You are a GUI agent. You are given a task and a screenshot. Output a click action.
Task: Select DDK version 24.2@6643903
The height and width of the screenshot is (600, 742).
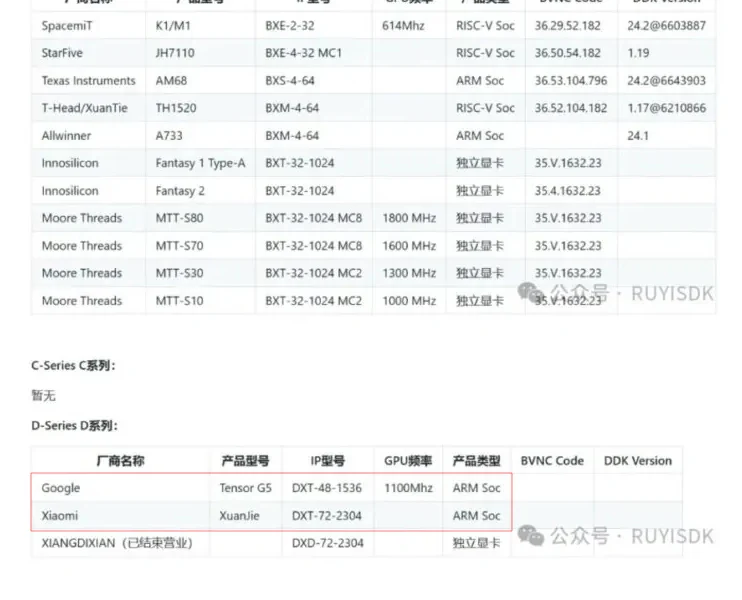(x=666, y=80)
